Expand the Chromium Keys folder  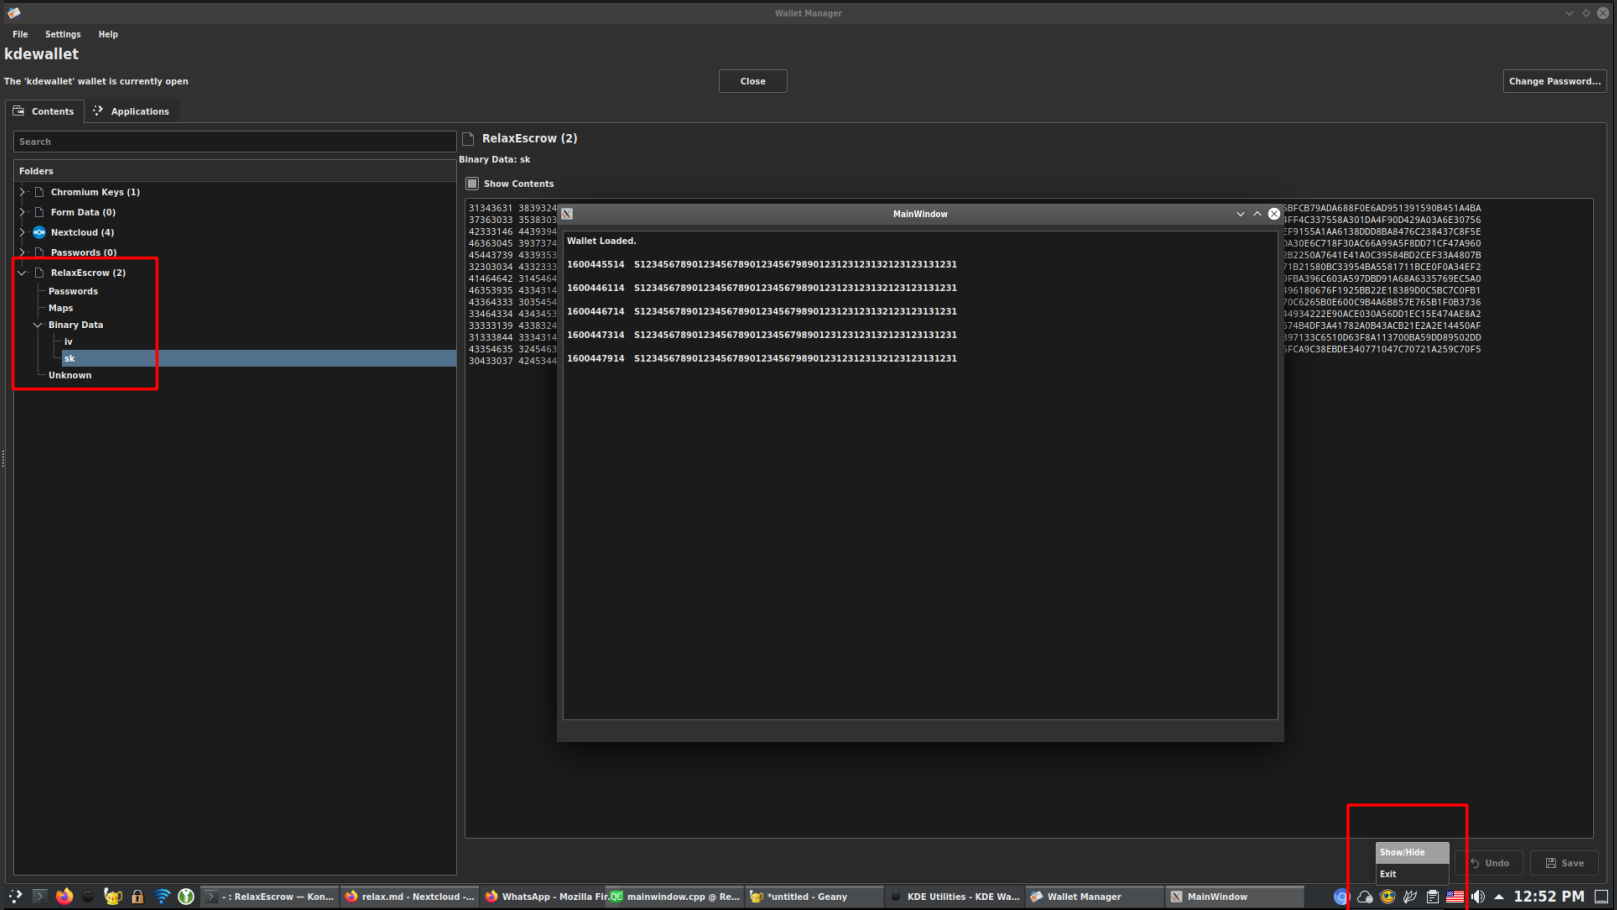click(x=22, y=192)
